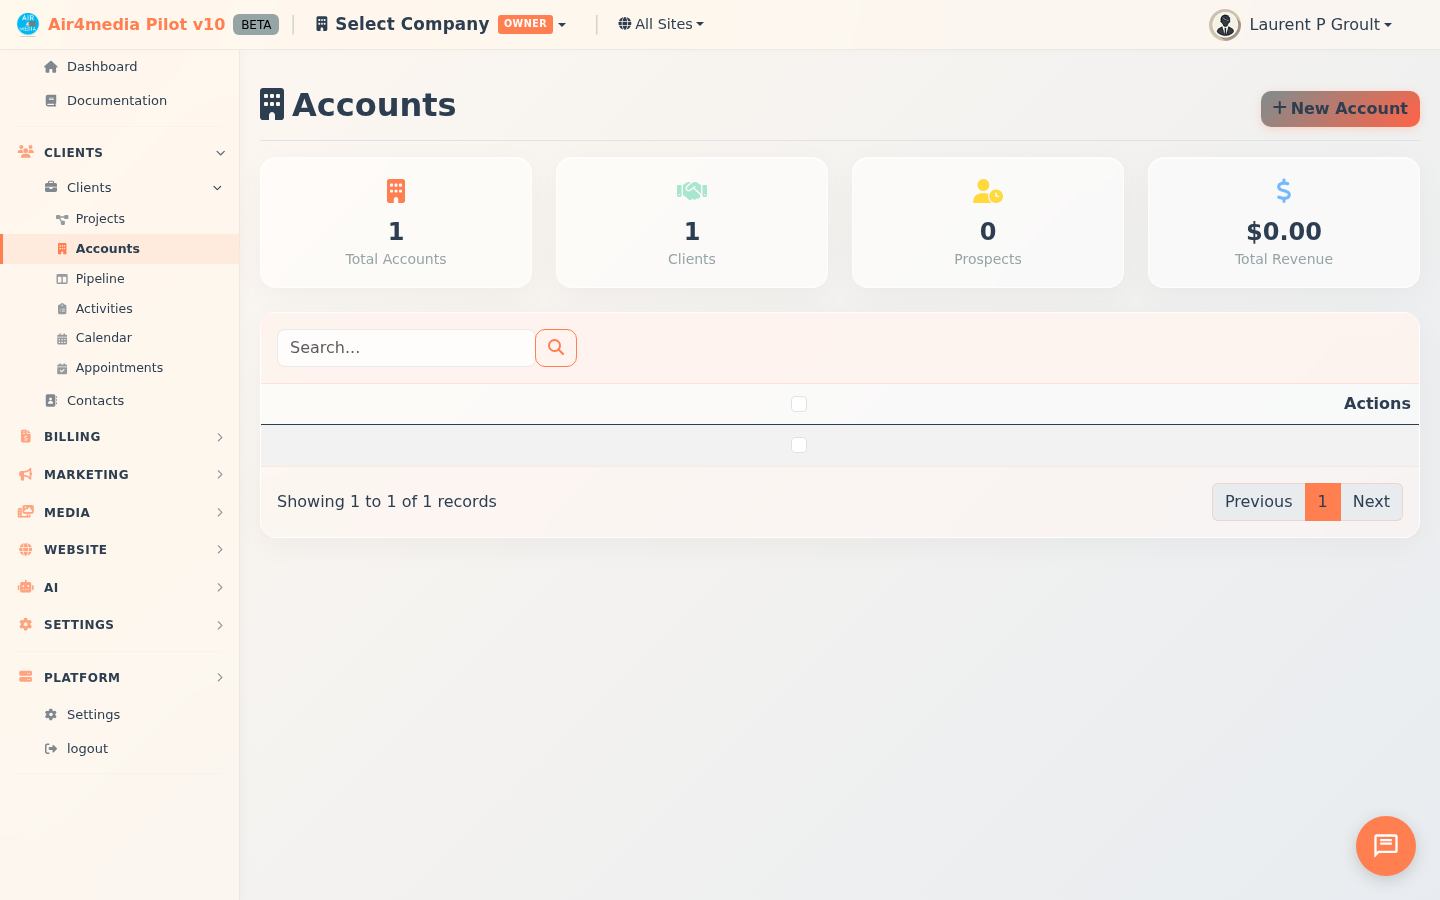The height and width of the screenshot is (900, 1440).
Task: Expand the SETTINGS sidebar group
Action: [78, 624]
